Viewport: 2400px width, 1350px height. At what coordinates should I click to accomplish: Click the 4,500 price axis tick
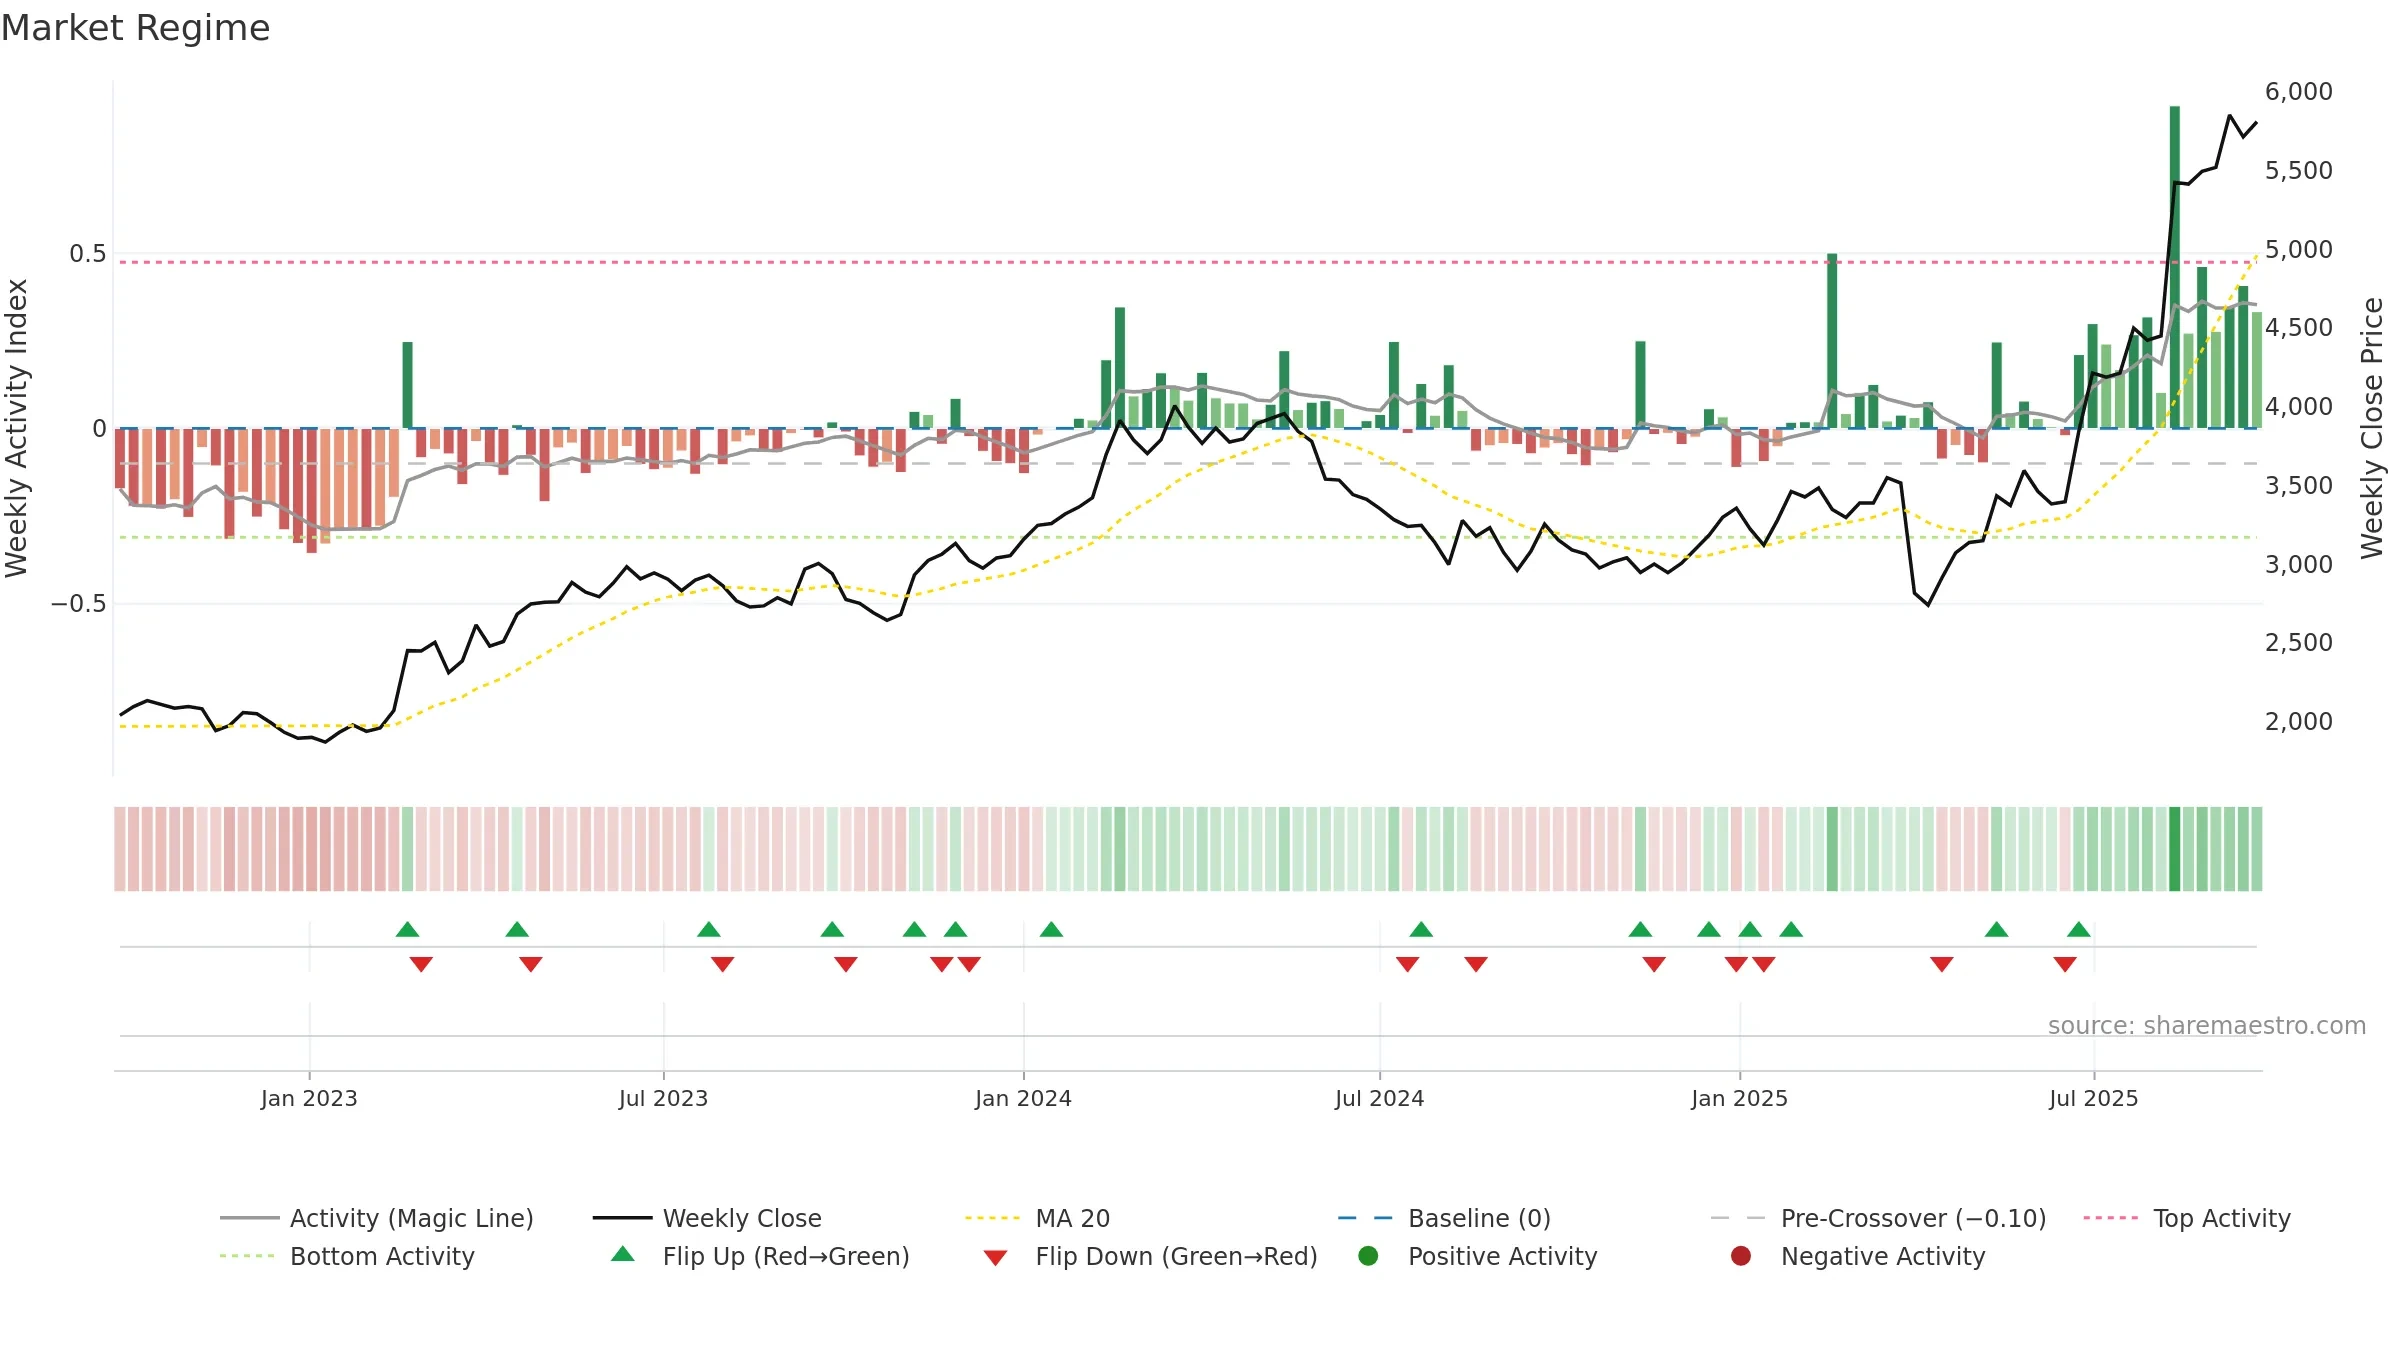pos(2298,328)
